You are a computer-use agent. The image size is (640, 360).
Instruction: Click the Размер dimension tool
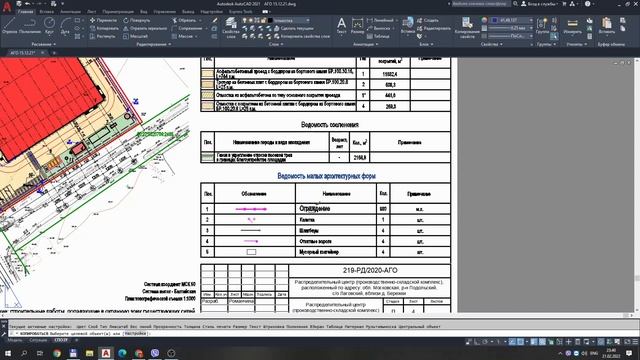[357, 26]
